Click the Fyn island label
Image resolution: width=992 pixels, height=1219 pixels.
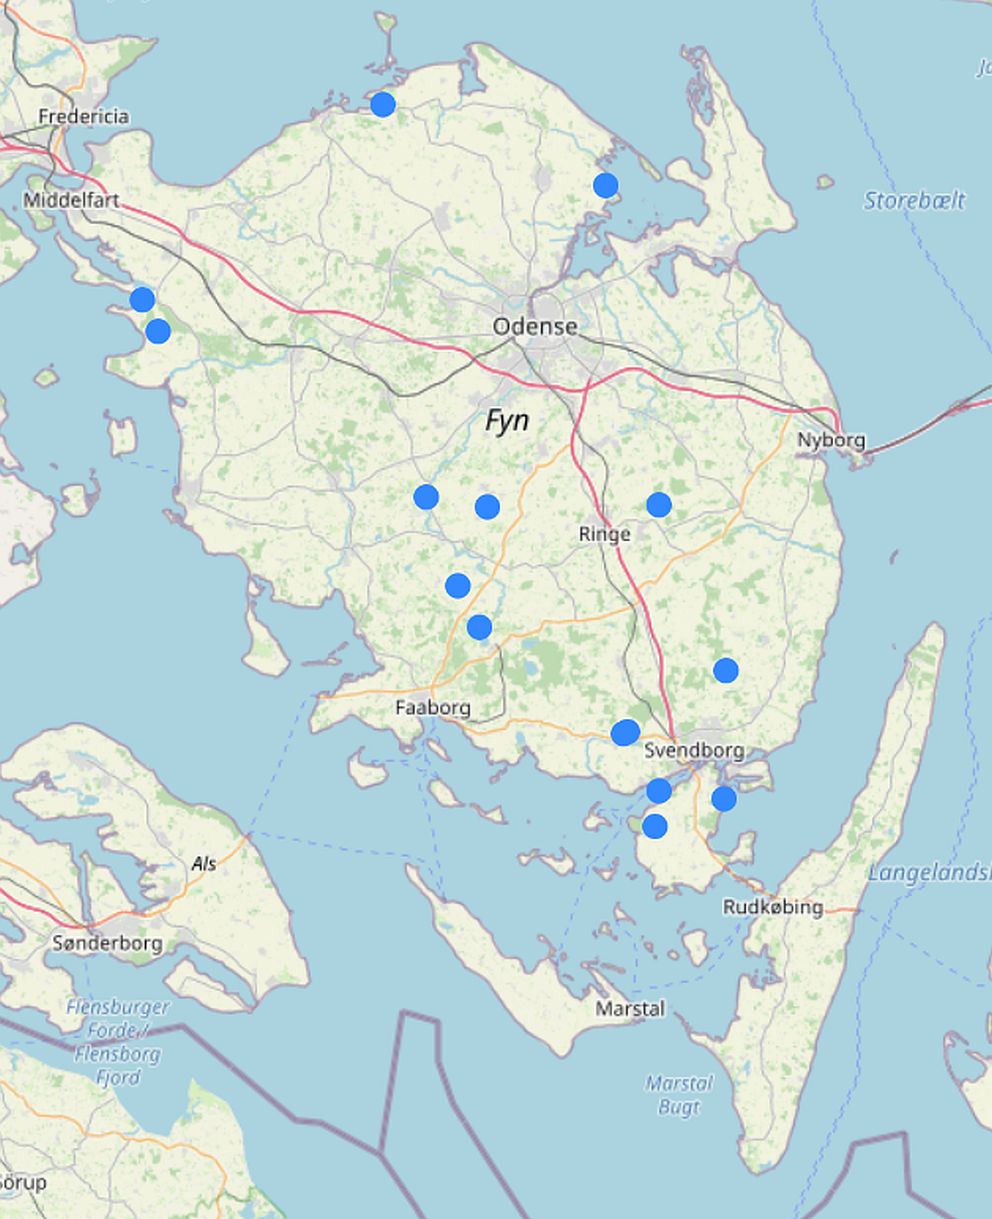click(x=507, y=421)
